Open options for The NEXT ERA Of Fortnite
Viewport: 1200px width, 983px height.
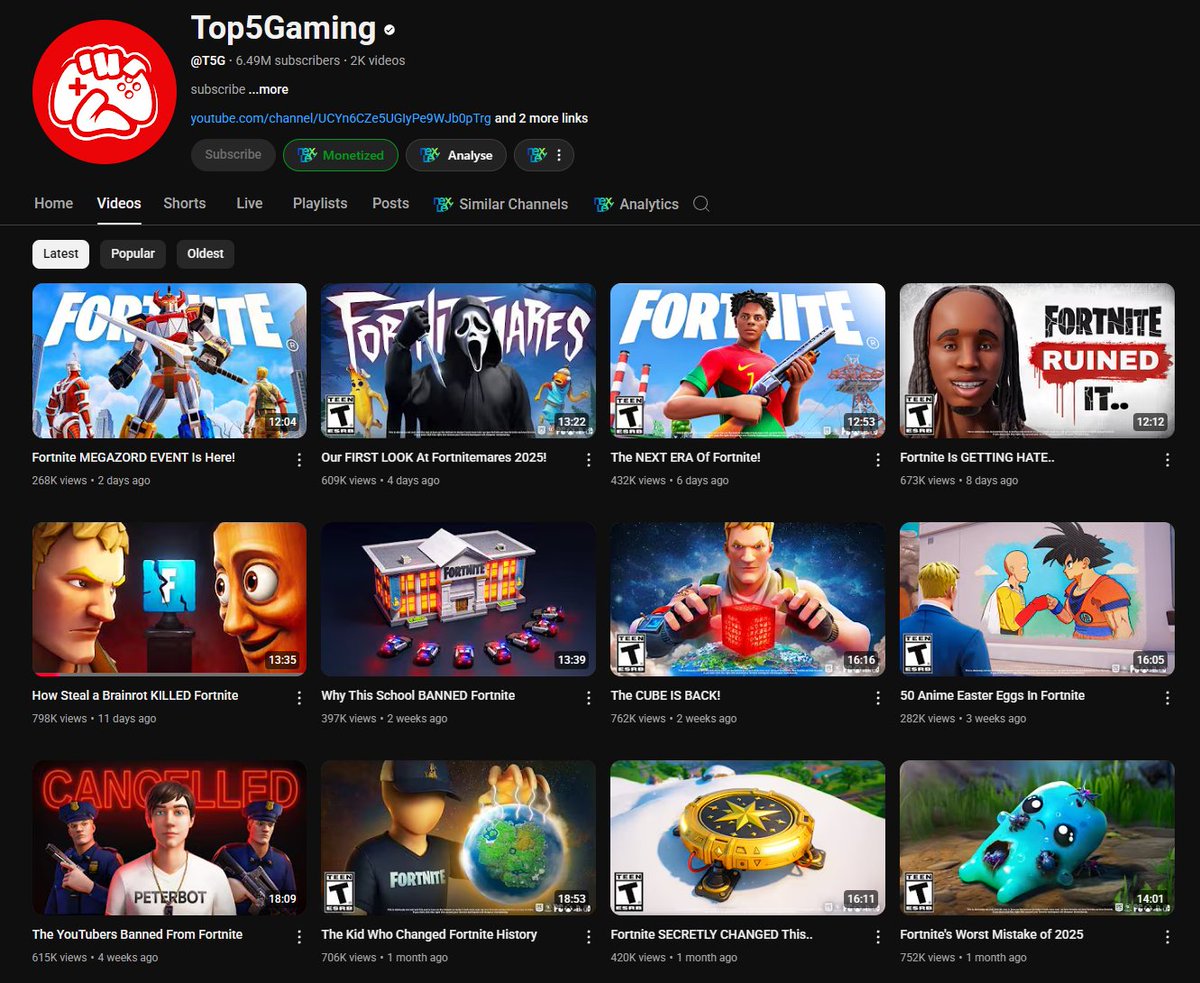click(878, 460)
